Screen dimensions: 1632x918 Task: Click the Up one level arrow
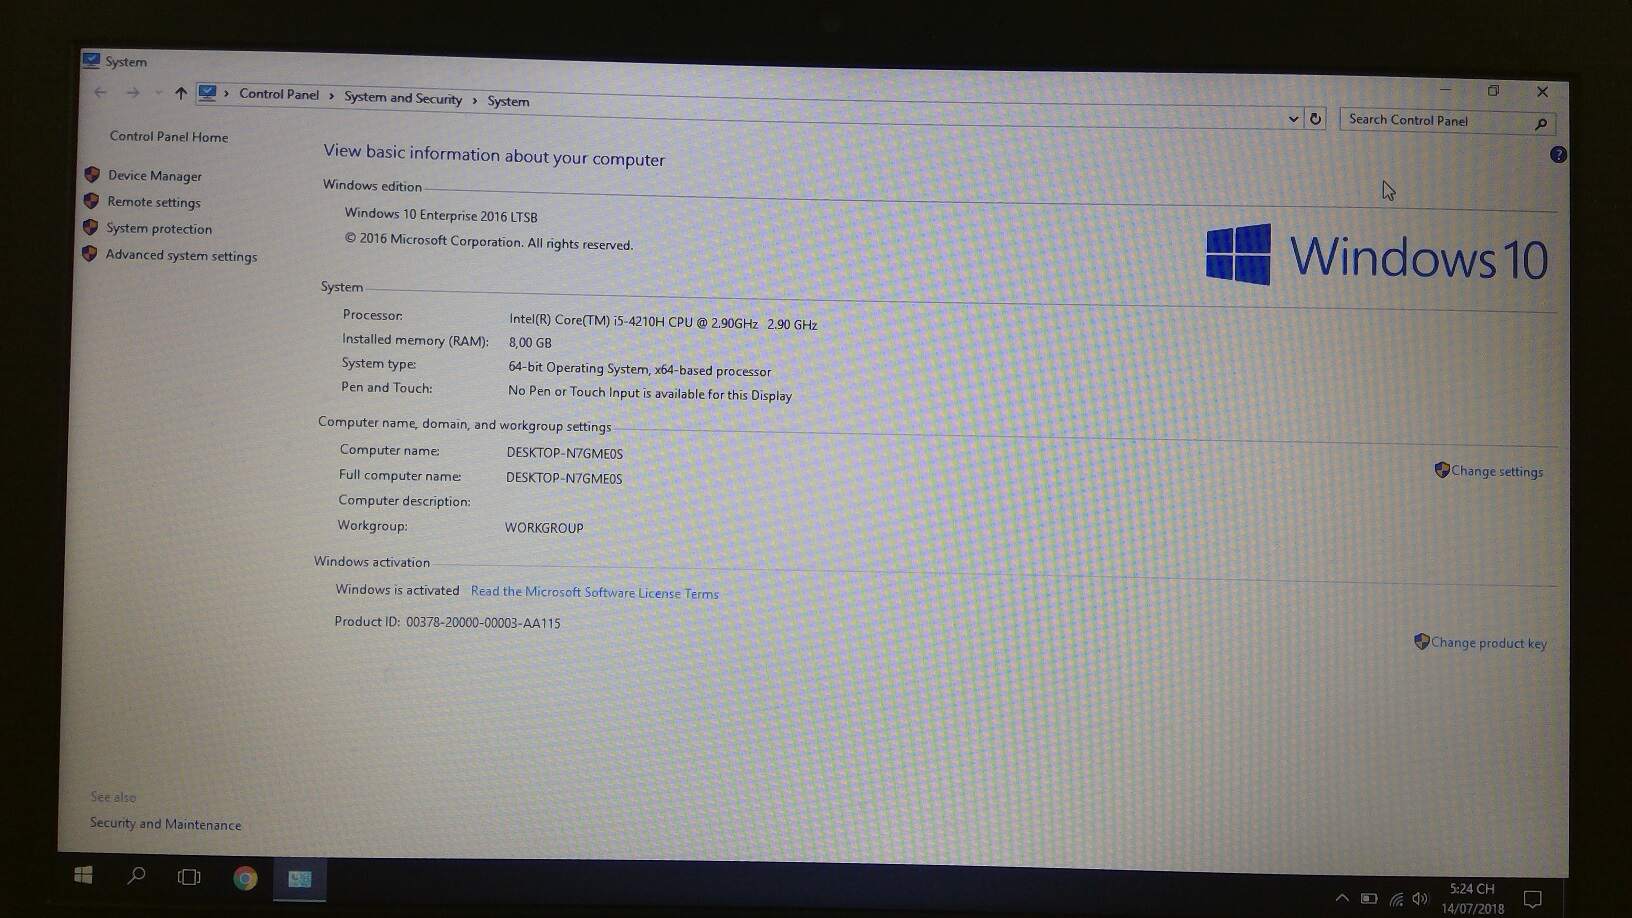click(x=181, y=93)
